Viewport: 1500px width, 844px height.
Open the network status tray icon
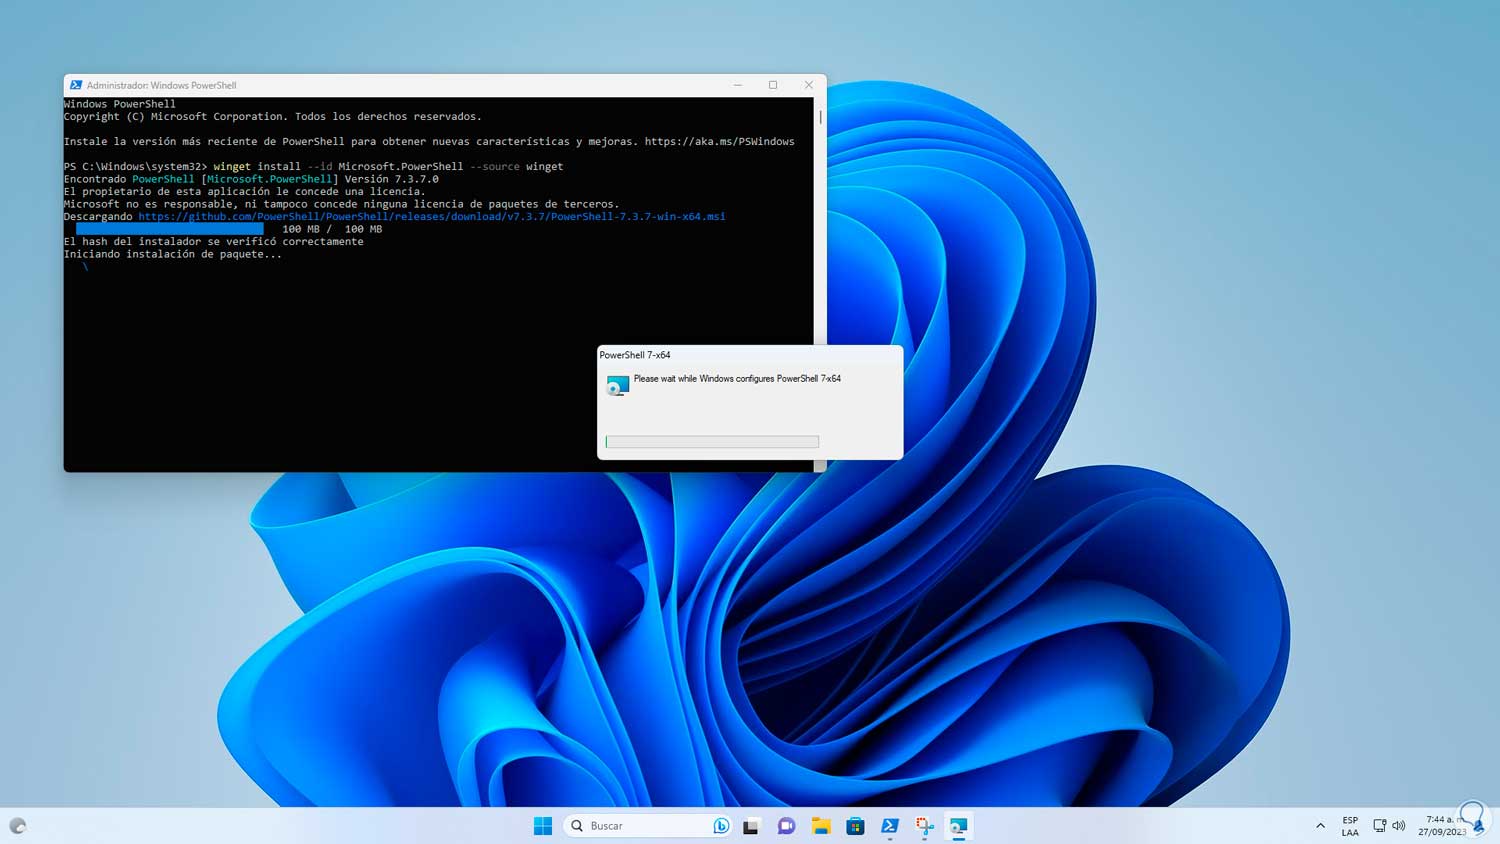(1379, 826)
